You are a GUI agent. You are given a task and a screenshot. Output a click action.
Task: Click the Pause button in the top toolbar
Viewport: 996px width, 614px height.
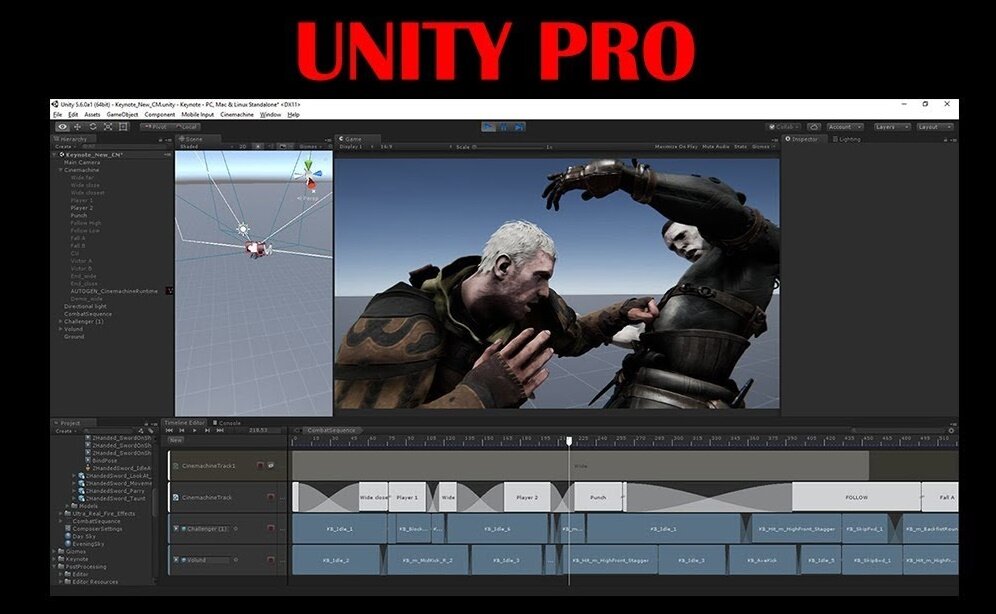click(x=504, y=127)
